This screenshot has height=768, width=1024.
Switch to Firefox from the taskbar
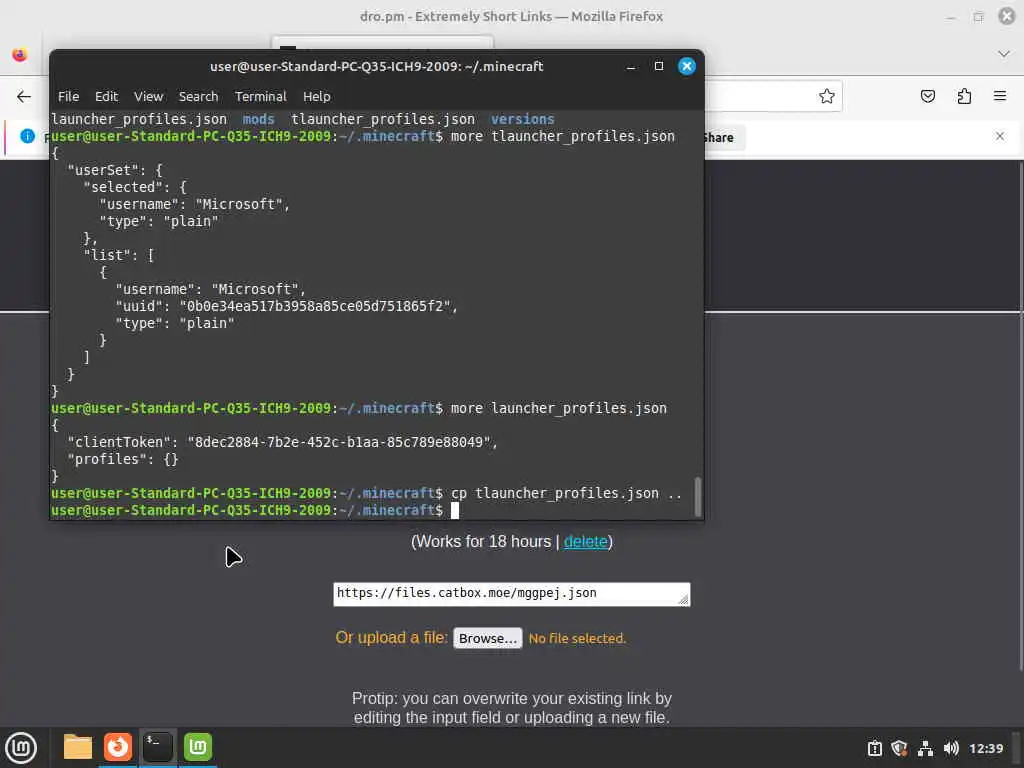pyautogui.click(x=118, y=747)
